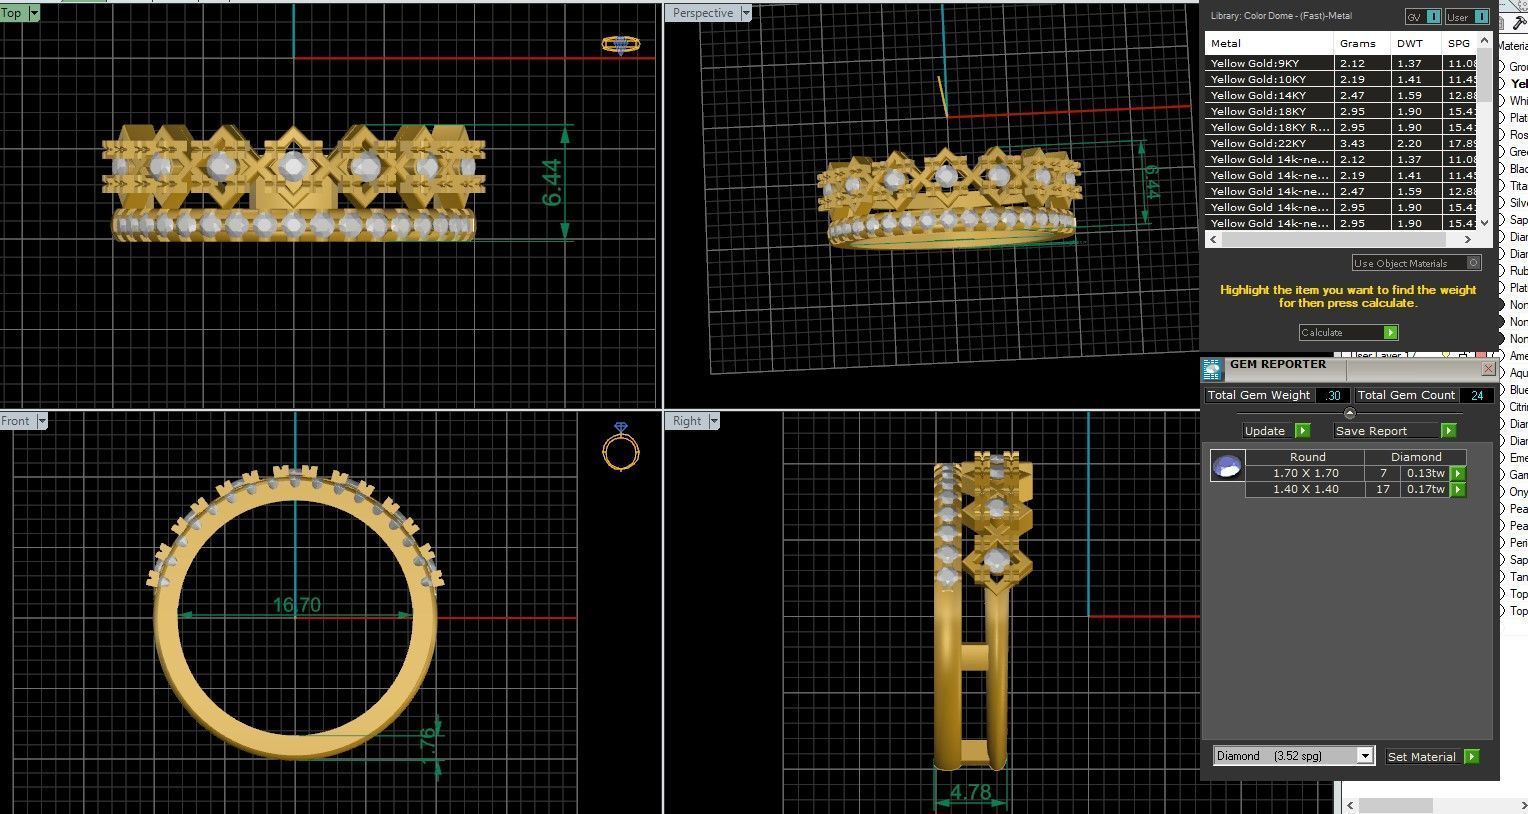Select the Yellow Gold:18KY metal row
Viewport: 1528px width, 814px height.
tap(1341, 111)
